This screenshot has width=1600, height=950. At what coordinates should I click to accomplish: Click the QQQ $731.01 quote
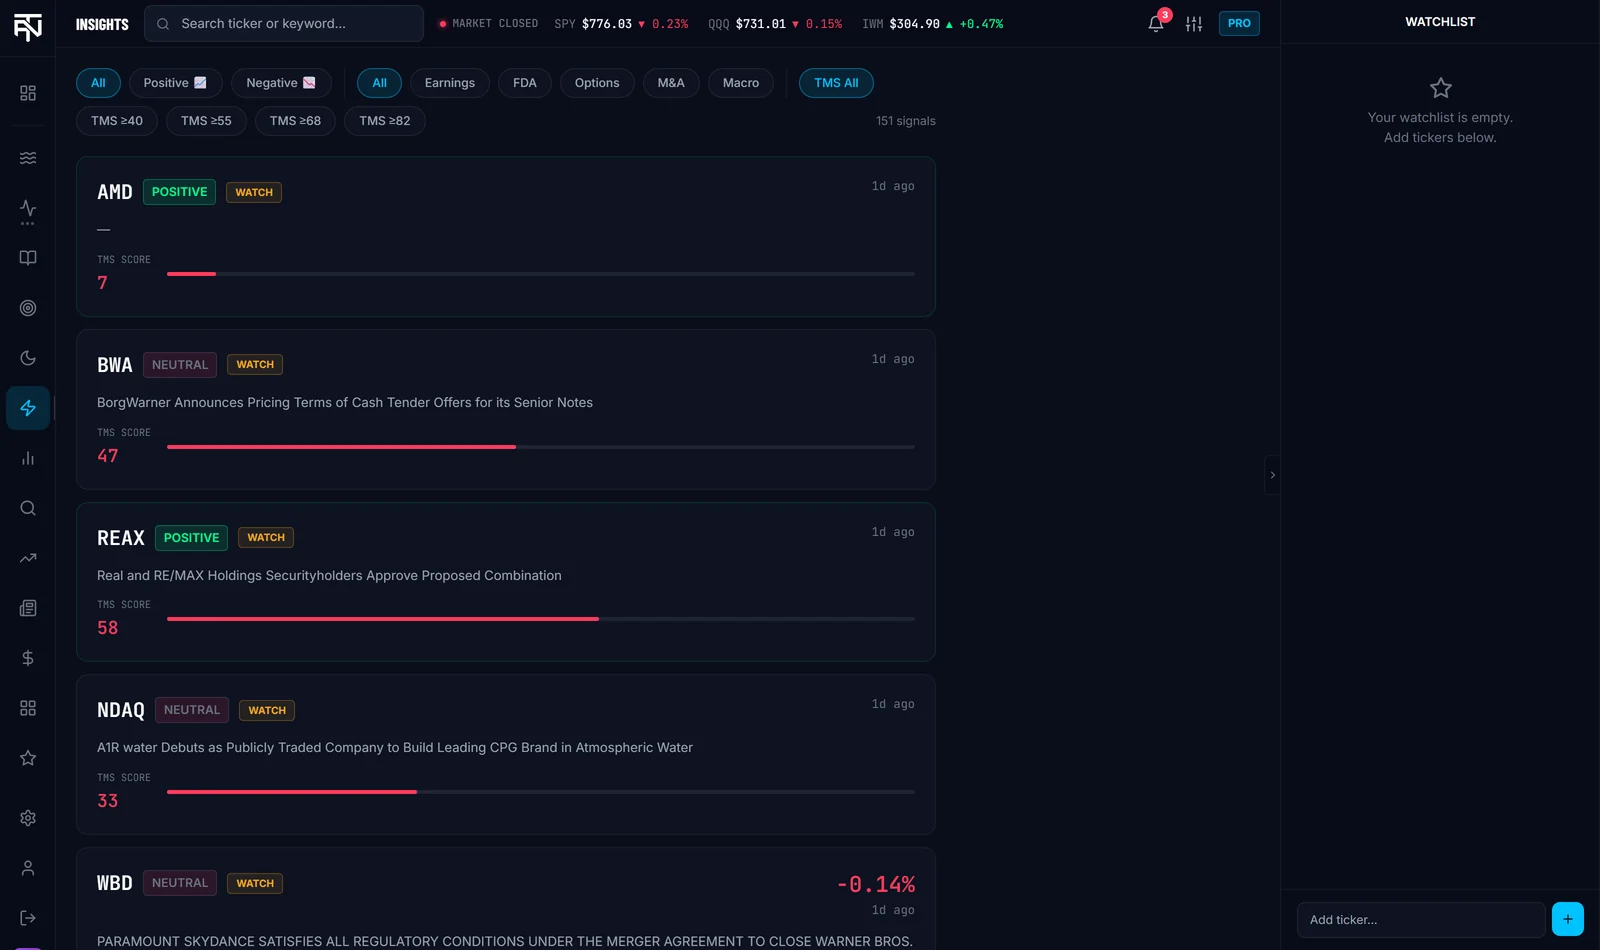[x=775, y=24]
